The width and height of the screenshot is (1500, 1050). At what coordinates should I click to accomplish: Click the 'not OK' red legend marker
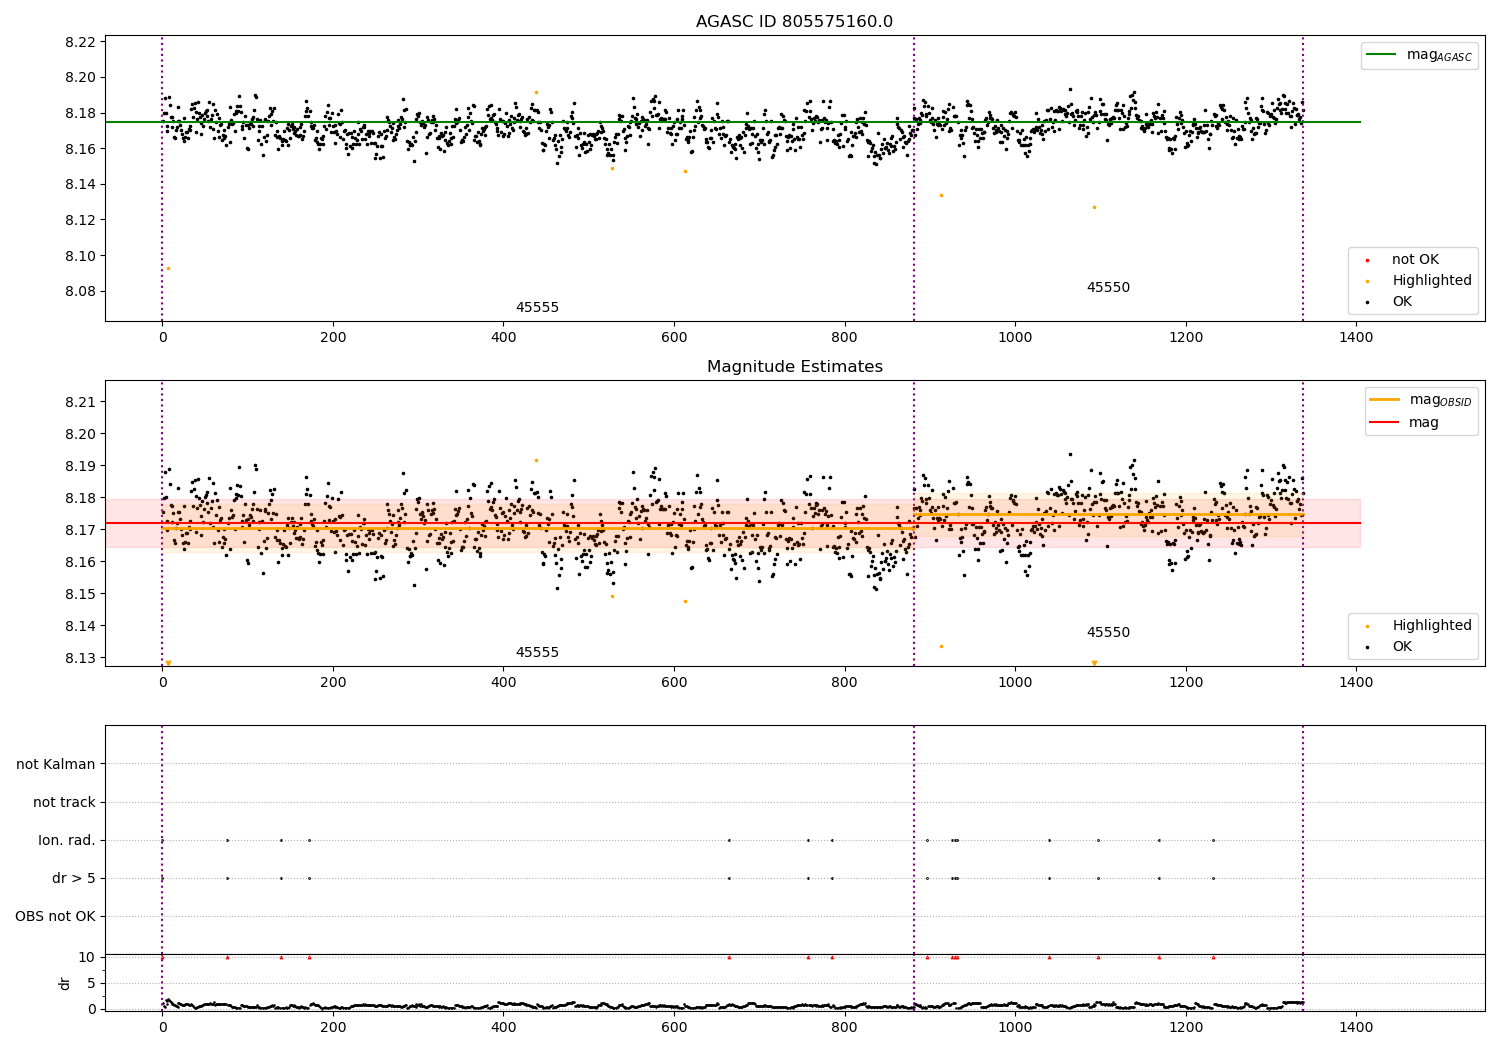point(1367,260)
